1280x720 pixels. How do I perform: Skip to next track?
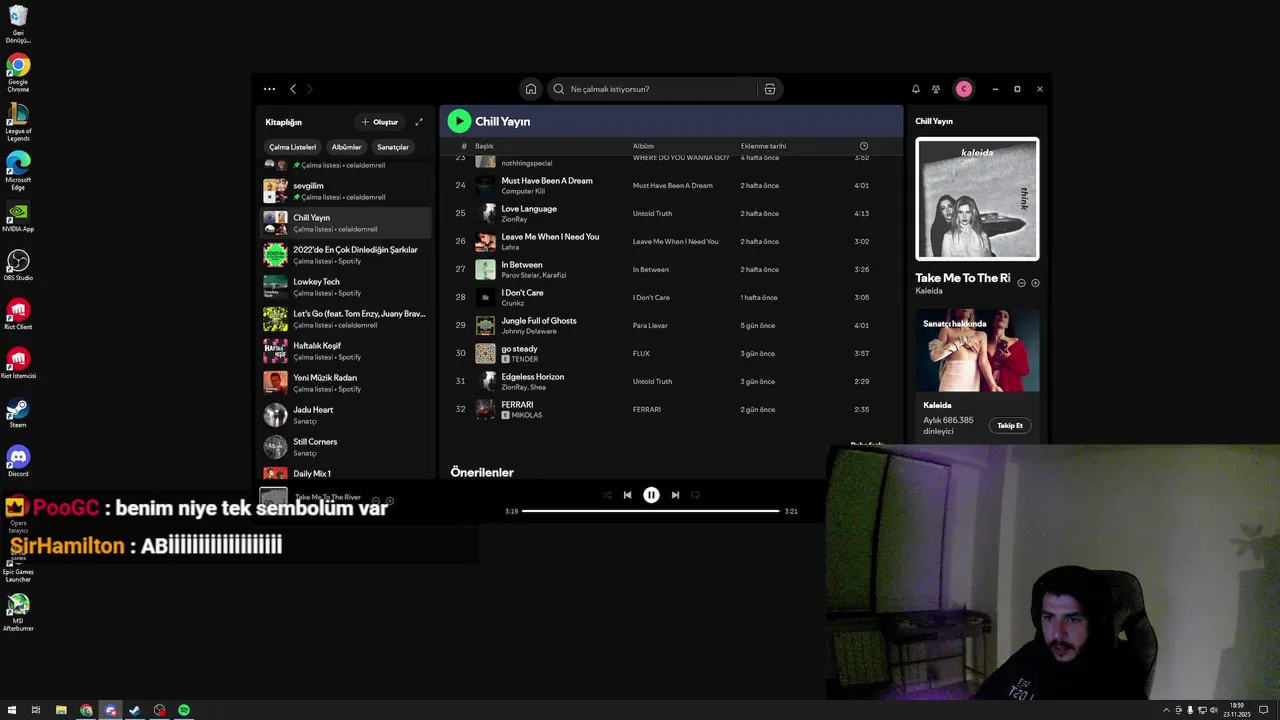pyautogui.click(x=675, y=495)
